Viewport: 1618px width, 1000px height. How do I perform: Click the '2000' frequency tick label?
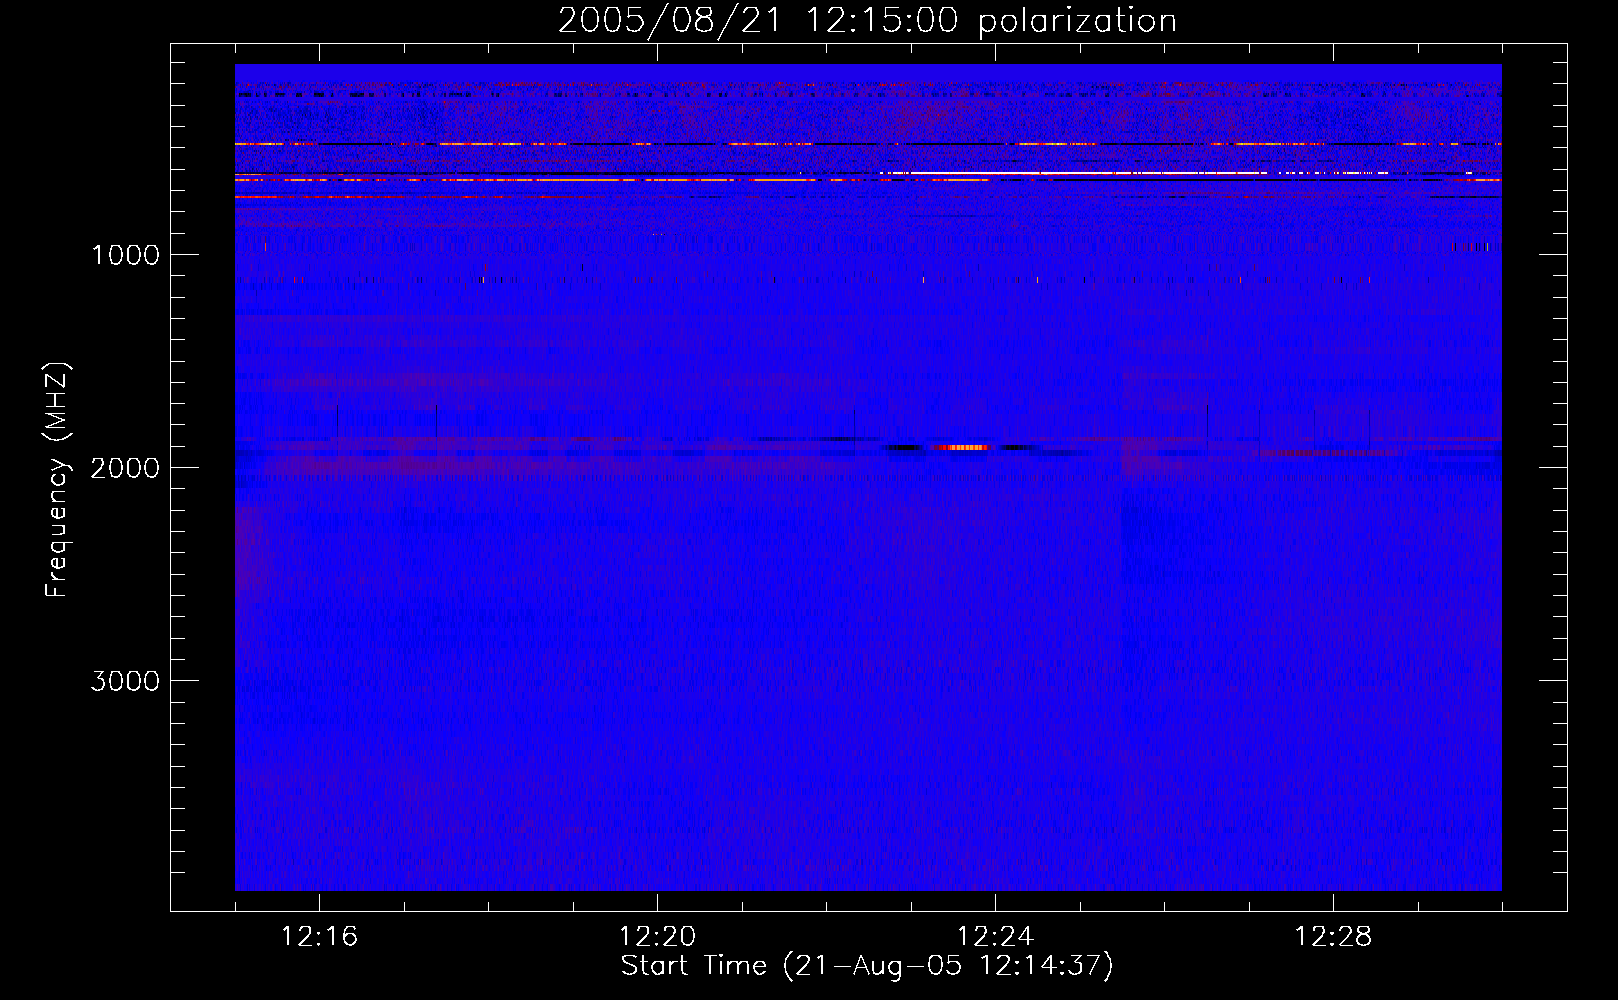tap(125, 468)
